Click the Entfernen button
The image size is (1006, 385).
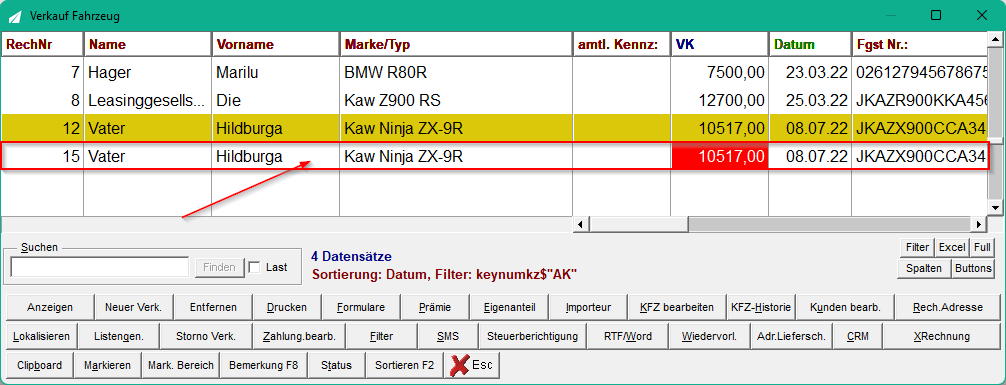[x=213, y=307]
